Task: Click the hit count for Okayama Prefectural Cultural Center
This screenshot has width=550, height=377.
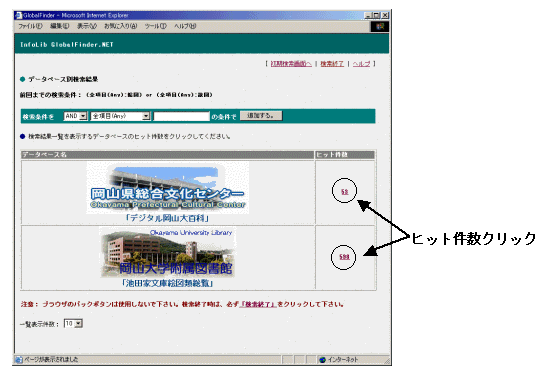Action: 344,191
